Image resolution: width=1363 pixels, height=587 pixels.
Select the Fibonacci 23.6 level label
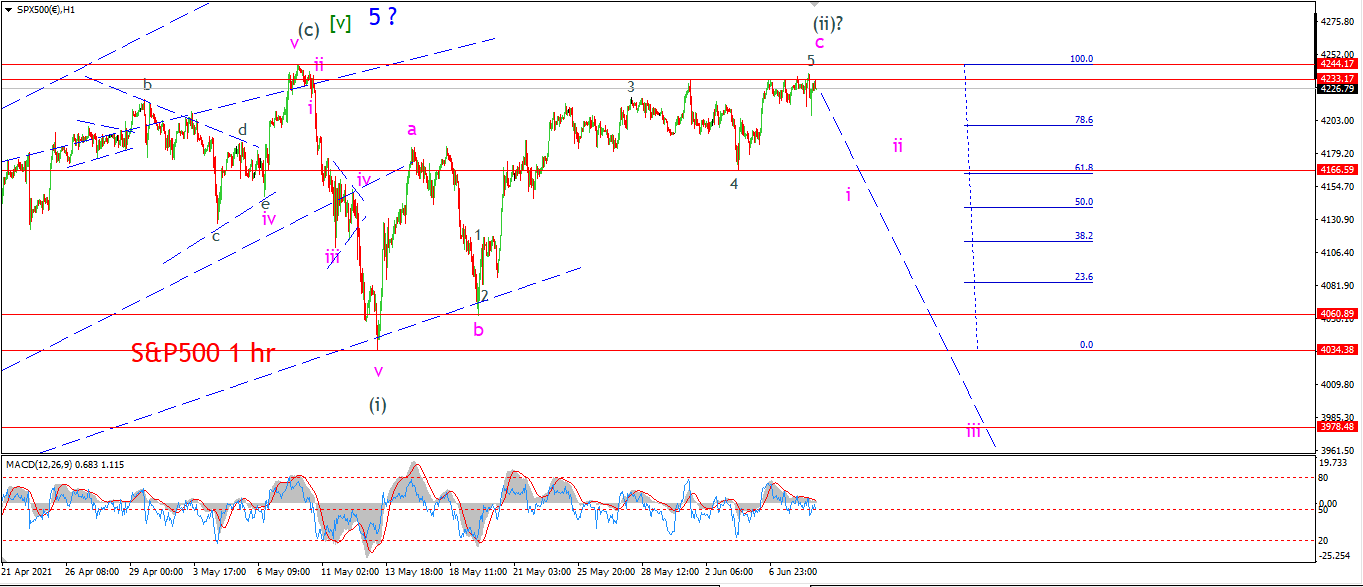(x=1083, y=277)
